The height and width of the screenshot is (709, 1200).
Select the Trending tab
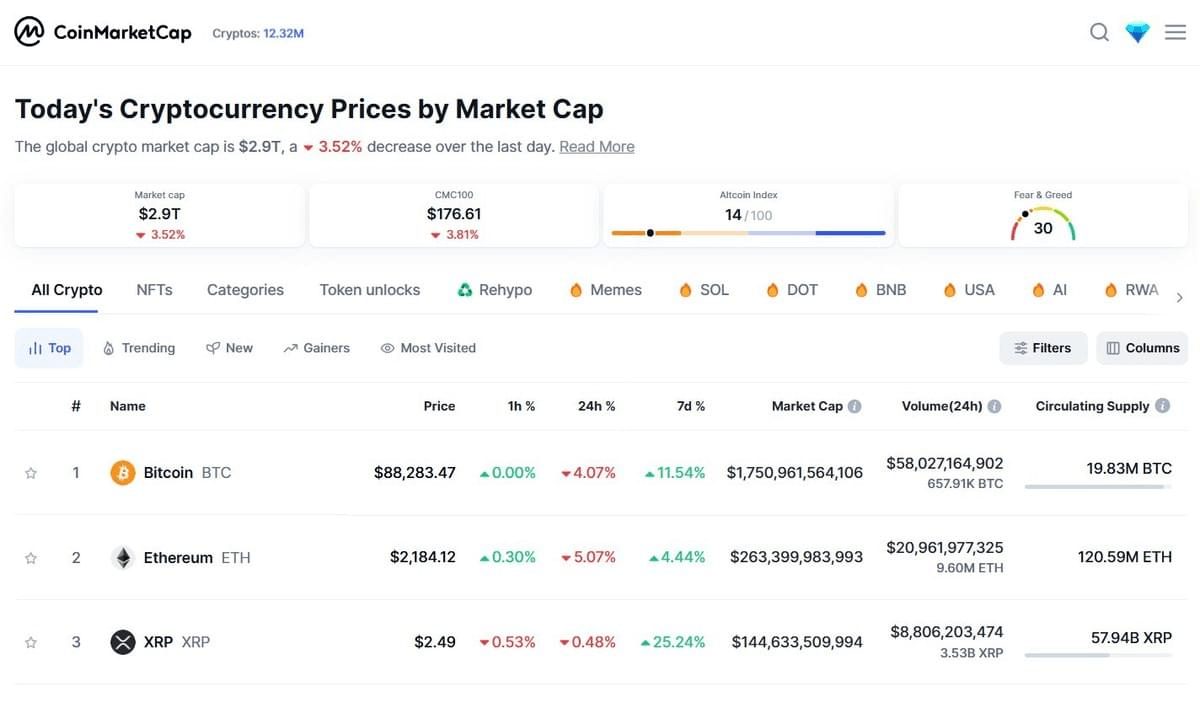coord(139,348)
